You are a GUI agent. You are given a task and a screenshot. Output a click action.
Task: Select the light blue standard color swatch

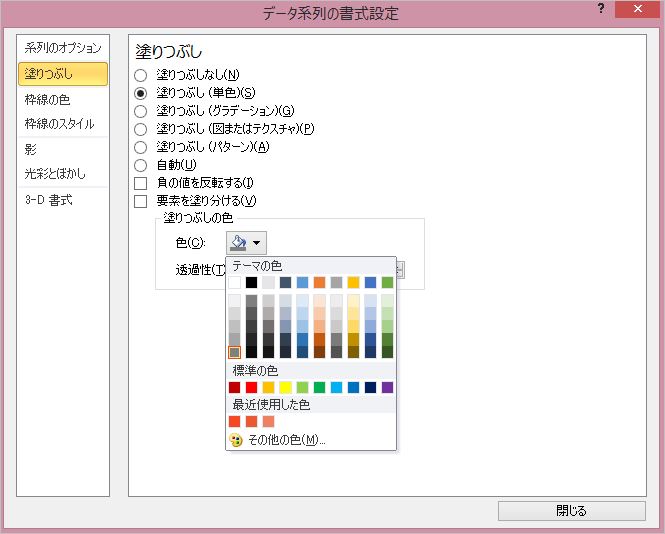tap(336, 387)
